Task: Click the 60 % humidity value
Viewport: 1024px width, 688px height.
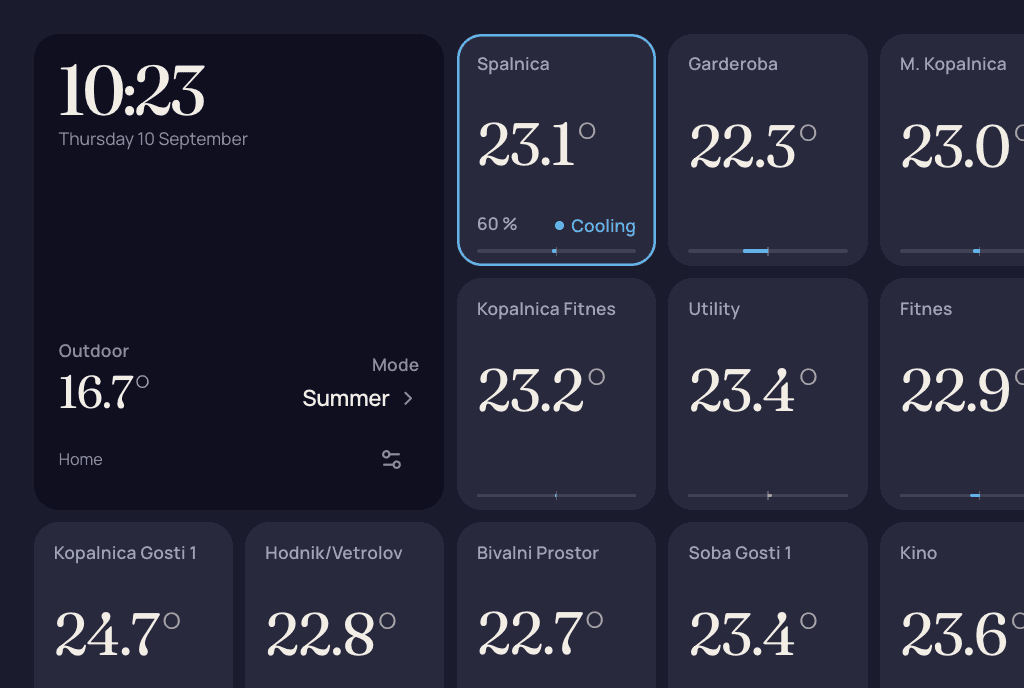Action: point(497,224)
